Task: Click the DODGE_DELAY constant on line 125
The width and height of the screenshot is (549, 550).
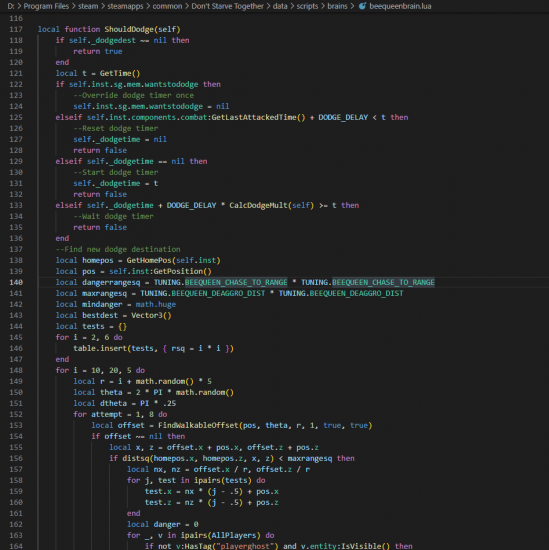Action: pyautogui.click(x=343, y=117)
